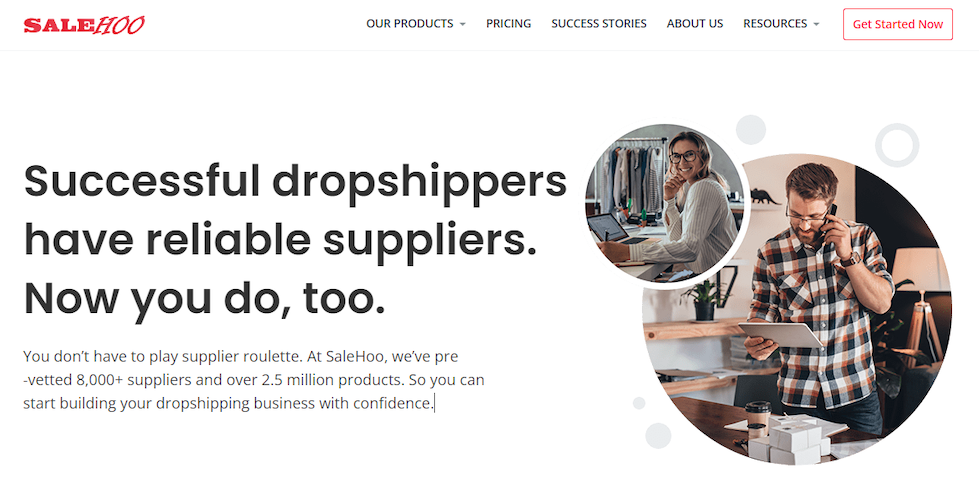Click the solid gray circle above photos
Image resolution: width=979 pixels, height=489 pixels.
(x=750, y=130)
